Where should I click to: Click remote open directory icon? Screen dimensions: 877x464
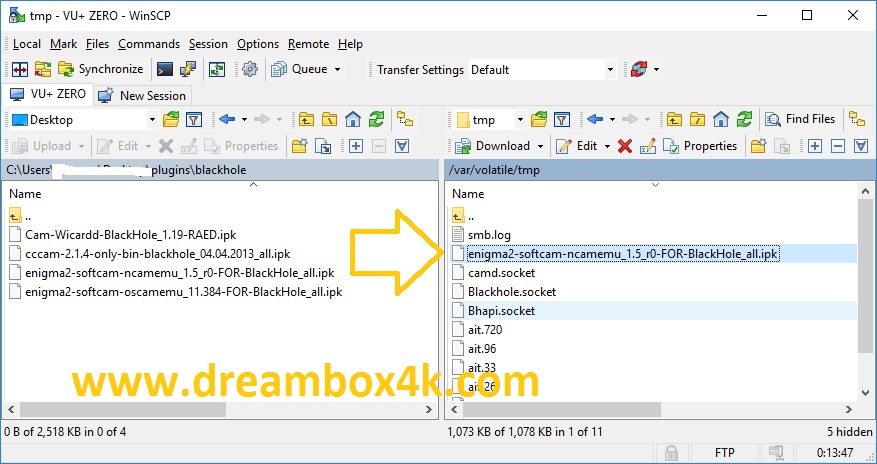[539, 119]
